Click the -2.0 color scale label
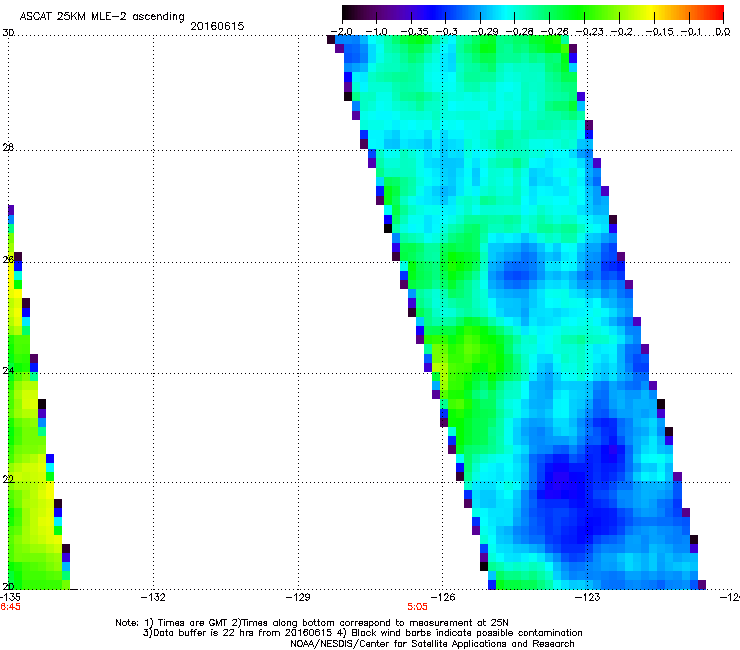 click(x=341, y=32)
